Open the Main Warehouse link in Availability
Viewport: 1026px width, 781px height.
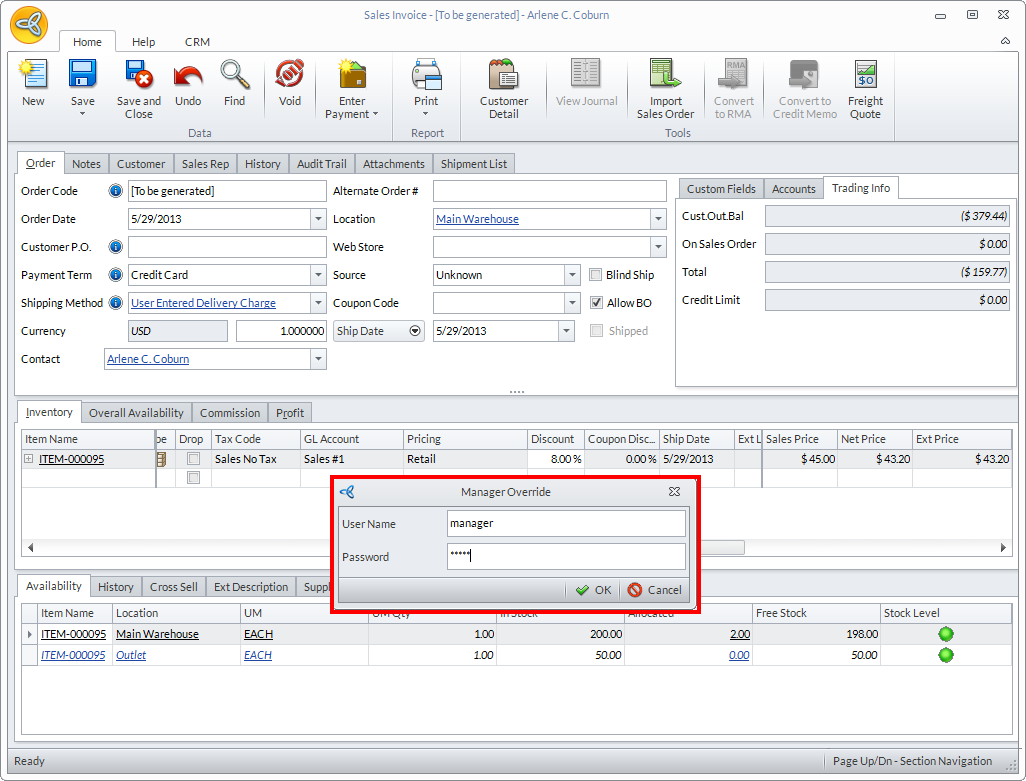157,634
